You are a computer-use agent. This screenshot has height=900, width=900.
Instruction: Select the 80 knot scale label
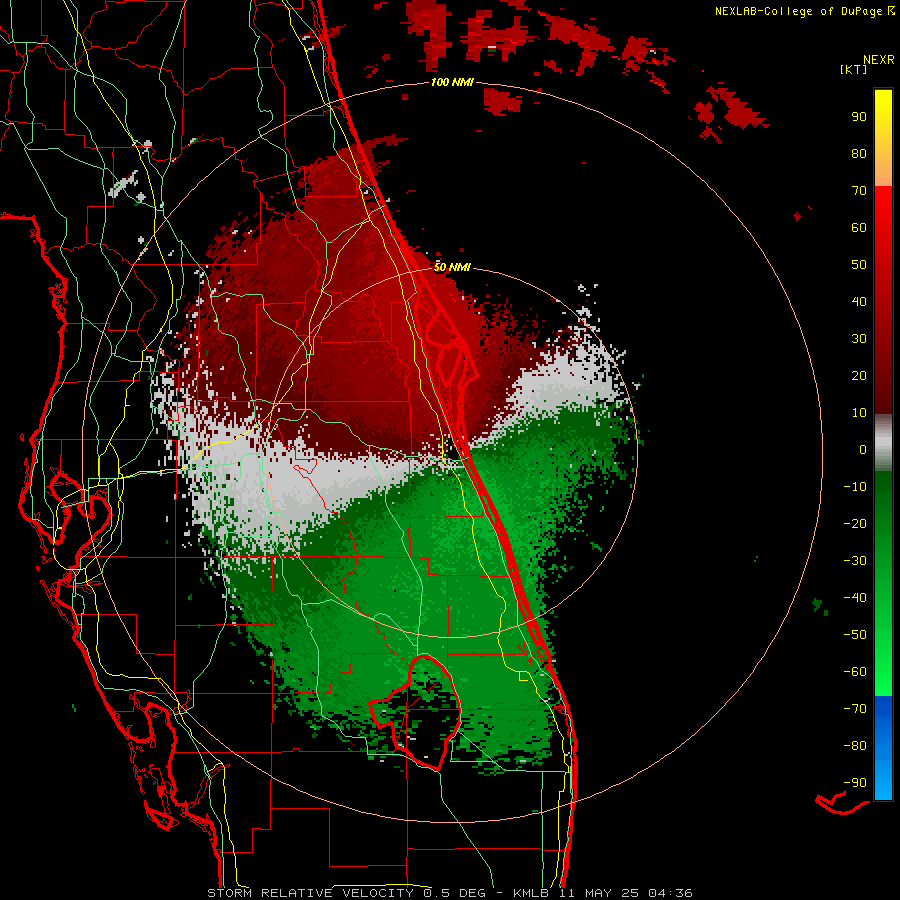point(859,153)
